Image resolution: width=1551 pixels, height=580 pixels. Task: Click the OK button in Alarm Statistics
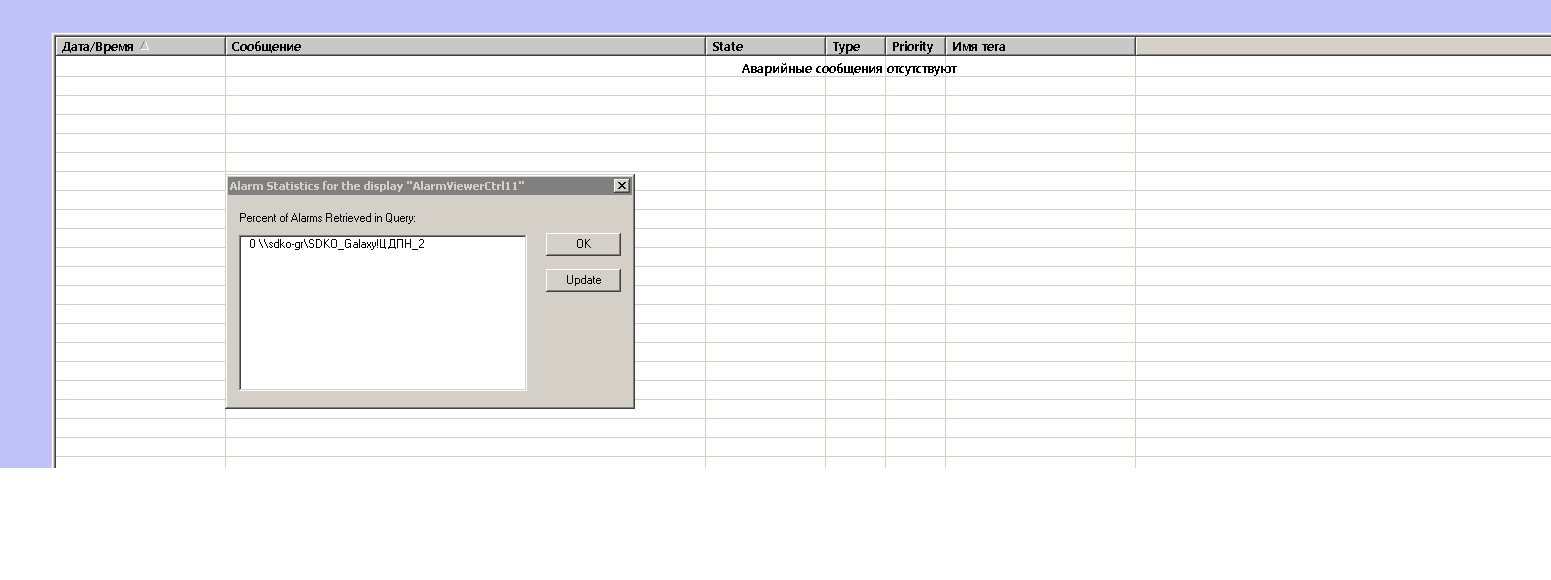pyautogui.click(x=583, y=244)
